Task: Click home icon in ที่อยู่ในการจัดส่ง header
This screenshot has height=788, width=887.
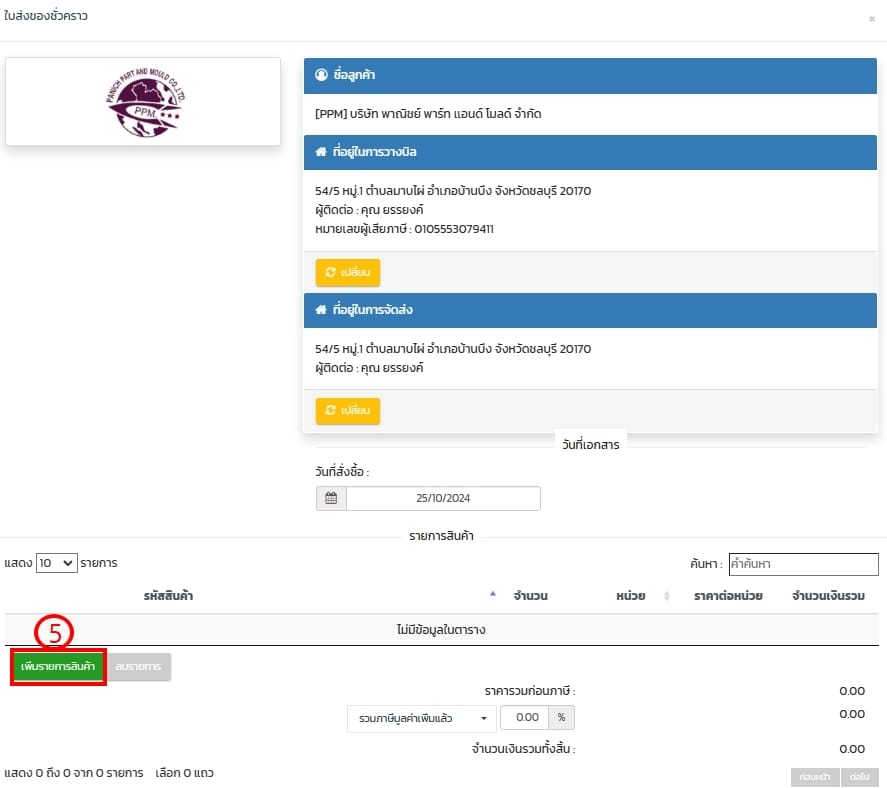Action: pos(321,311)
